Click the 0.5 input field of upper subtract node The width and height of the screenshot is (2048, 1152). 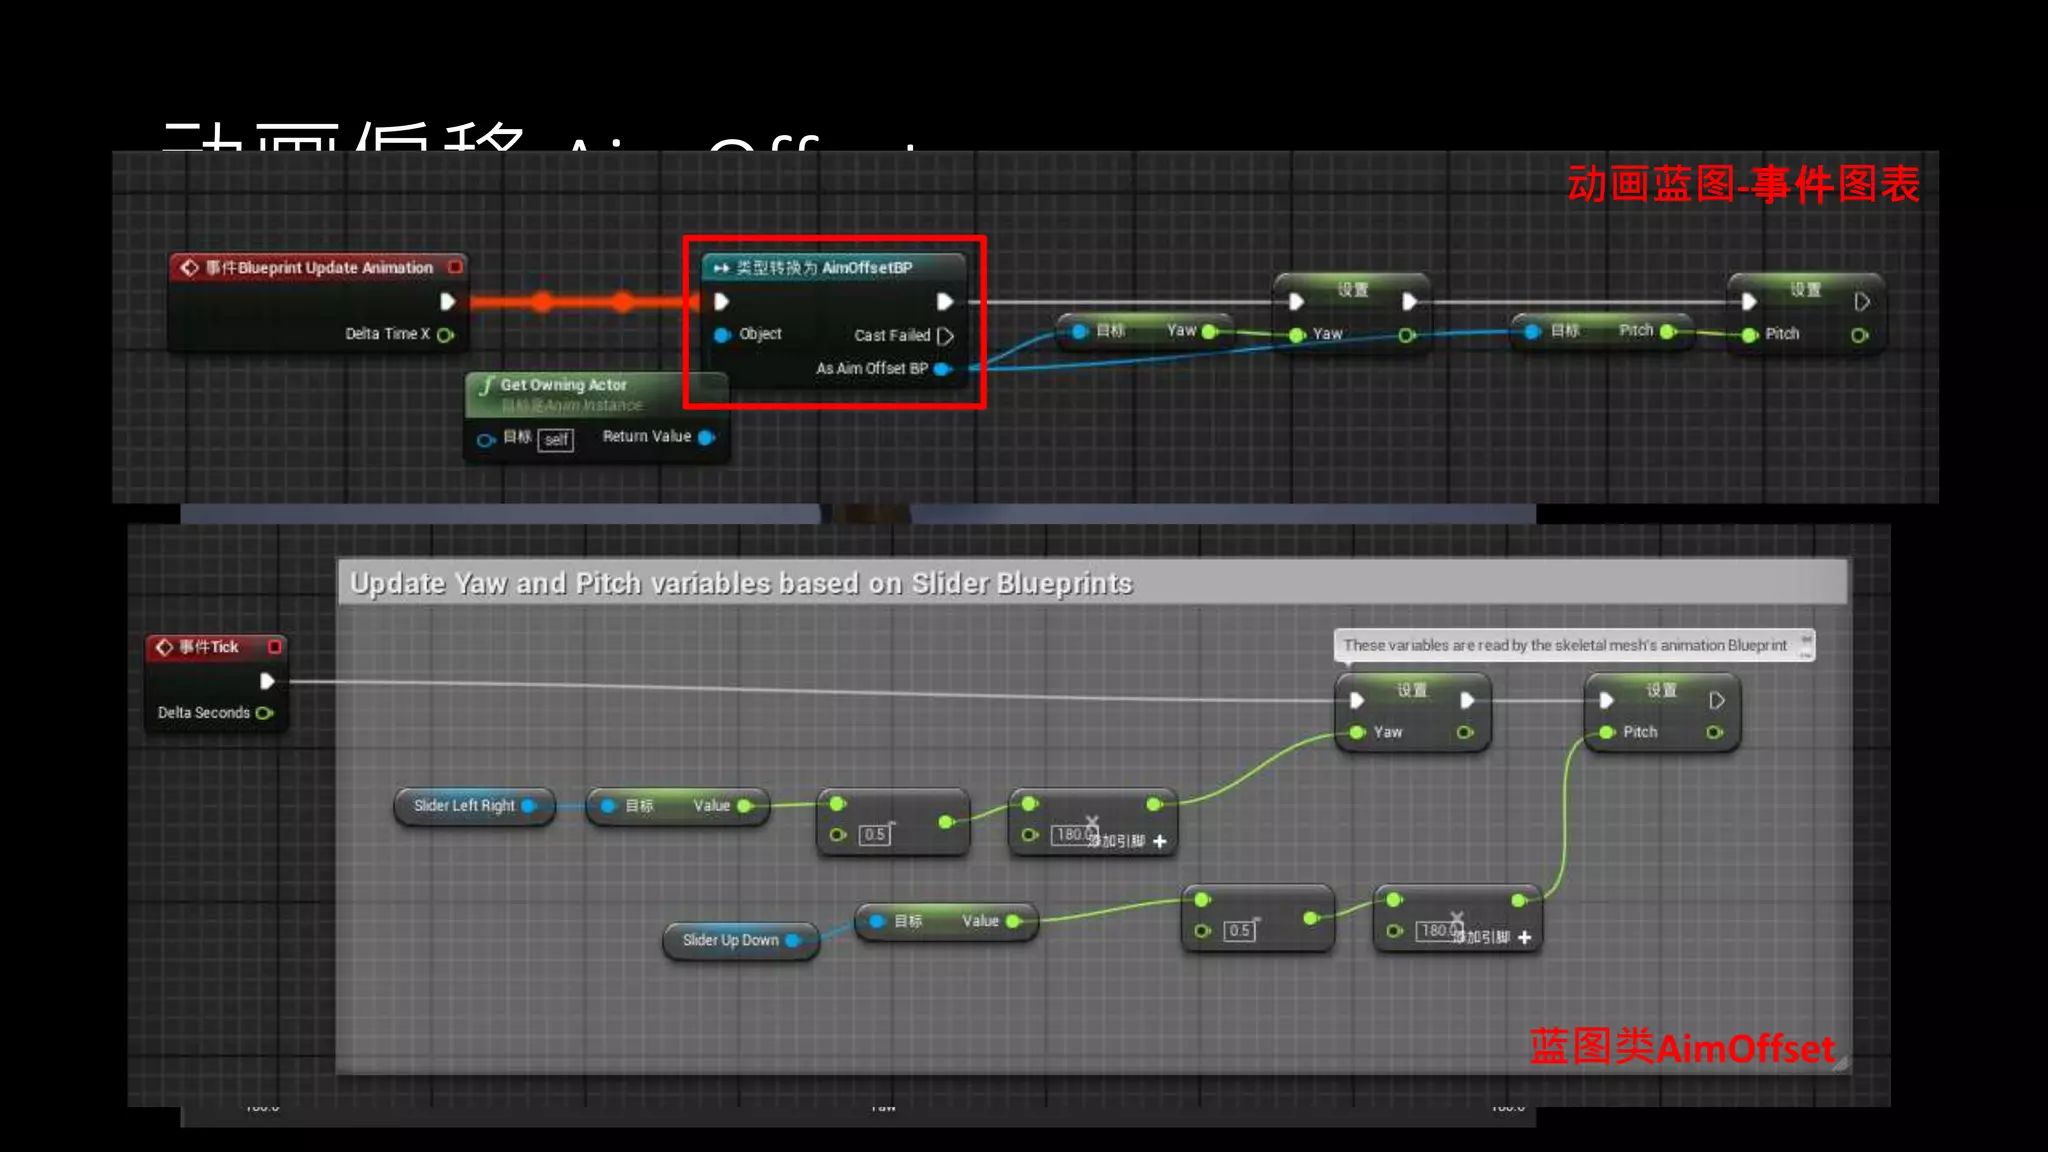(x=875, y=835)
